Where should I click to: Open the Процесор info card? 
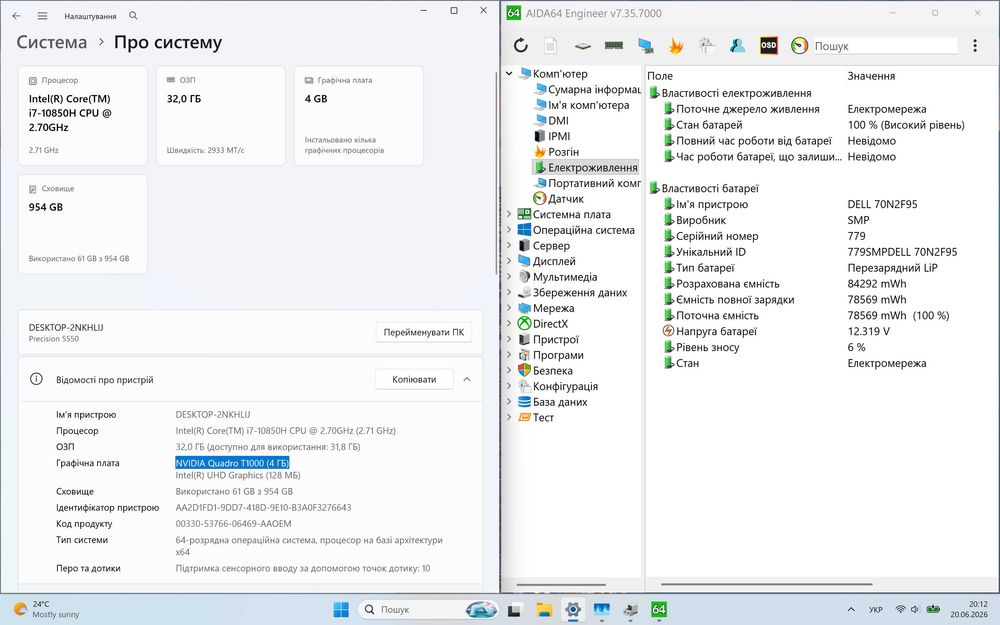click(83, 115)
